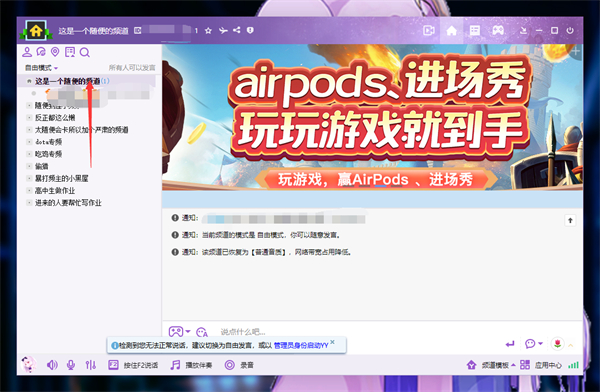Switch to the home tab icon
Image resolution: width=600 pixels, height=392 pixels.
[x=452, y=30]
